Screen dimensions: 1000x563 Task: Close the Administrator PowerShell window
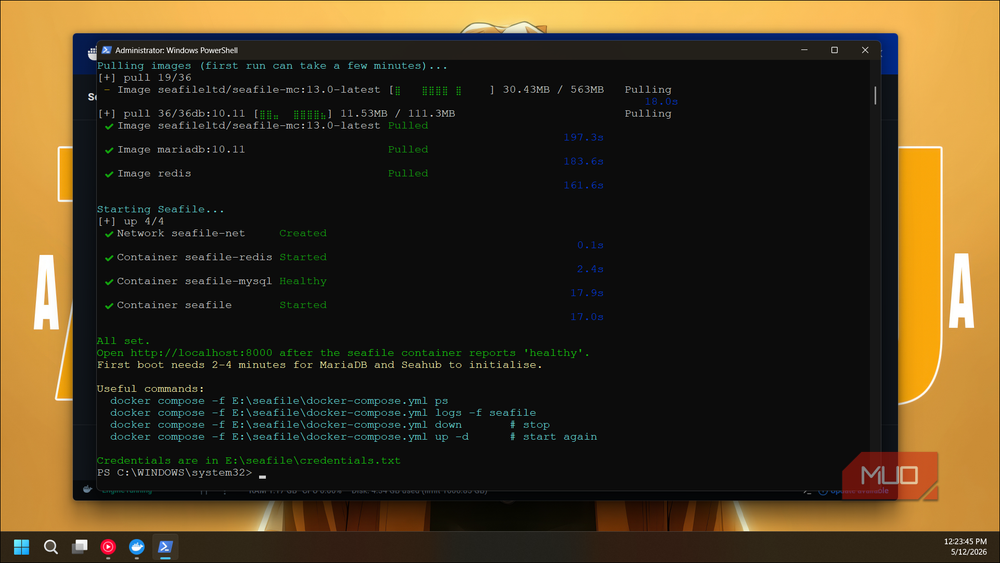coord(865,50)
